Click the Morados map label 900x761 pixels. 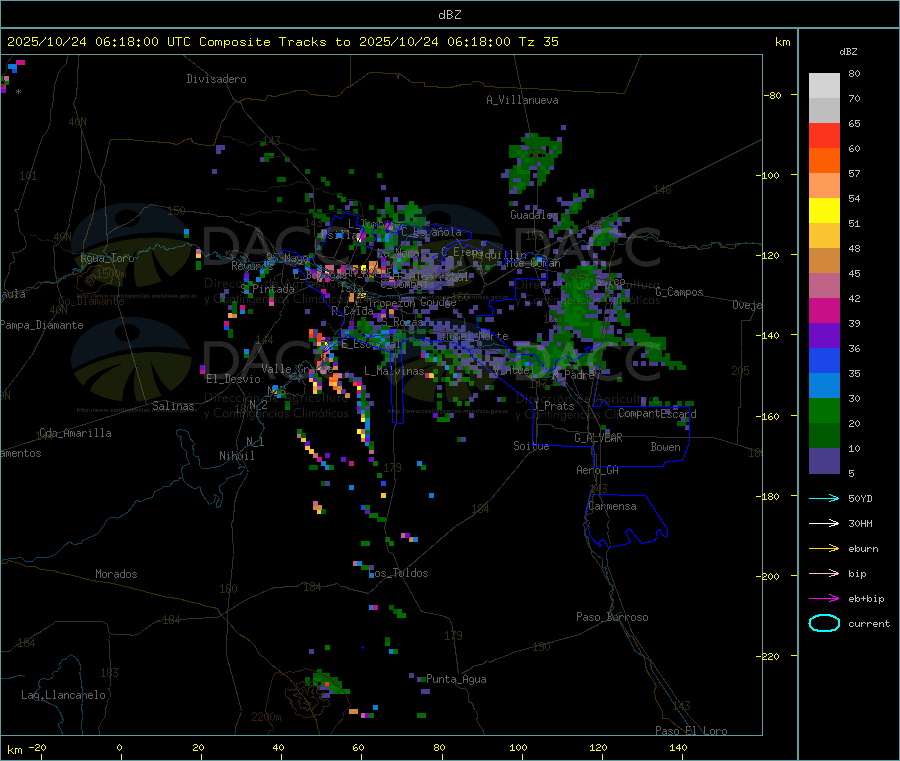(x=116, y=574)
